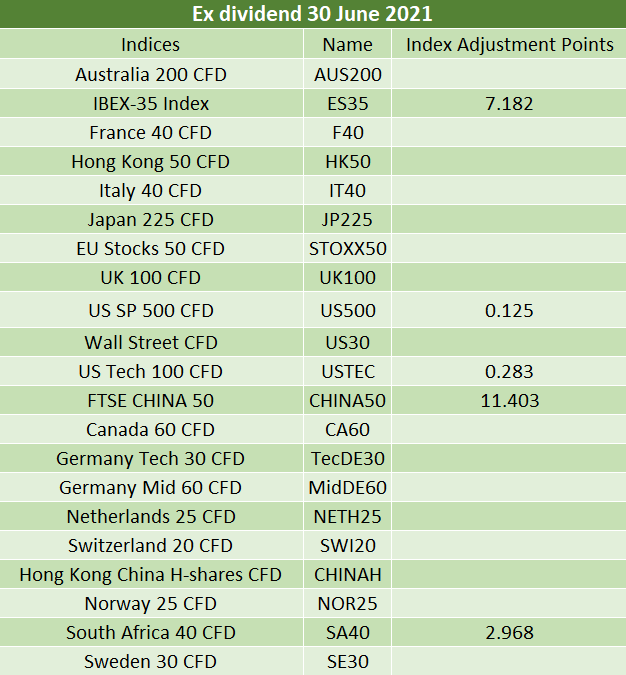Viewport: 626px width, 675px height.
Task: Click the MidDE60 name cell
Action: [347, 488]
